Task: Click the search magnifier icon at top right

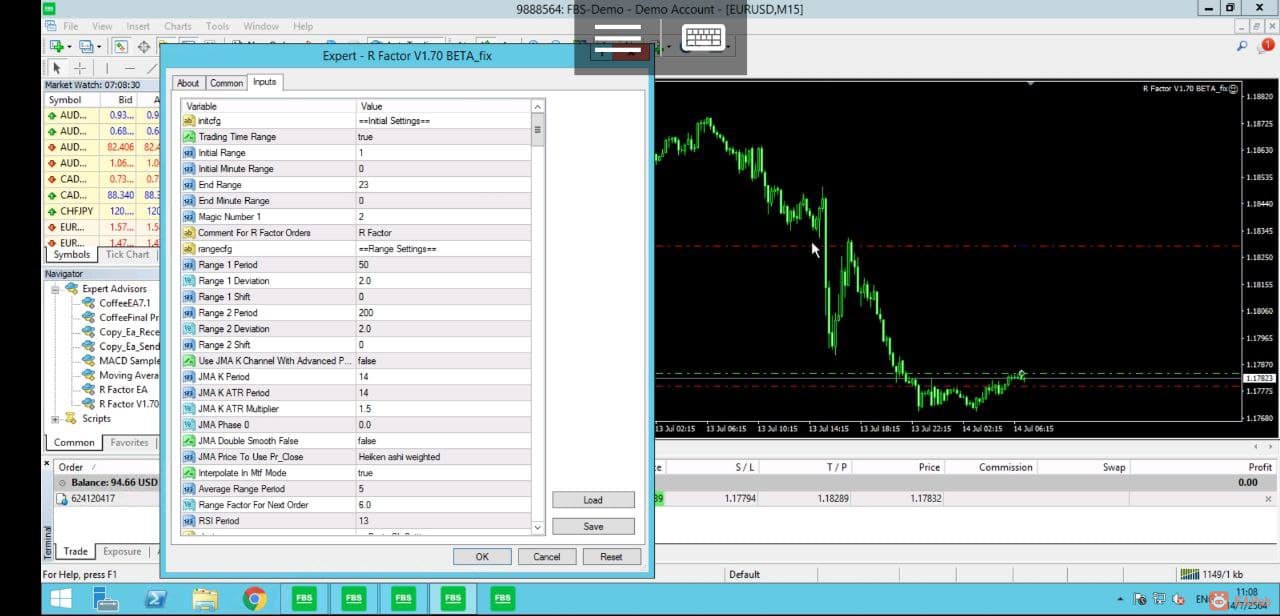Action: pos(1242,46)
